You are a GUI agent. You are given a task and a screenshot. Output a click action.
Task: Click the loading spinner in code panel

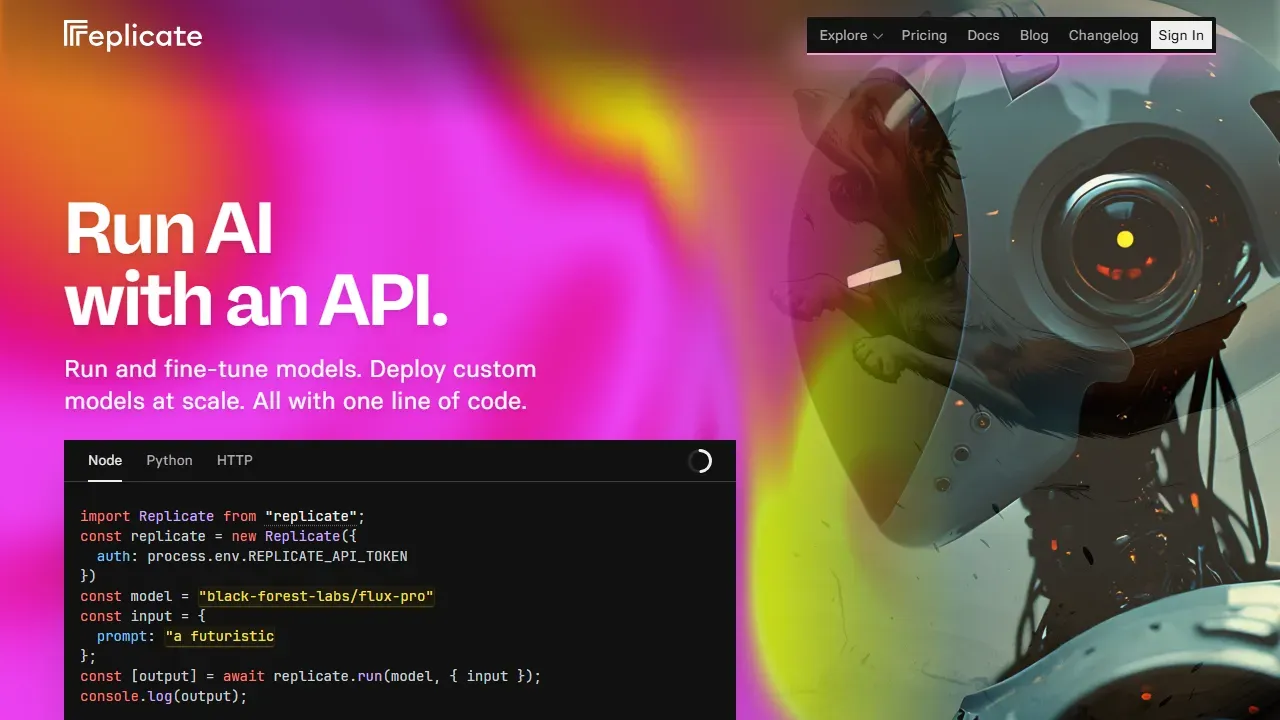click(x=700, y=461)
